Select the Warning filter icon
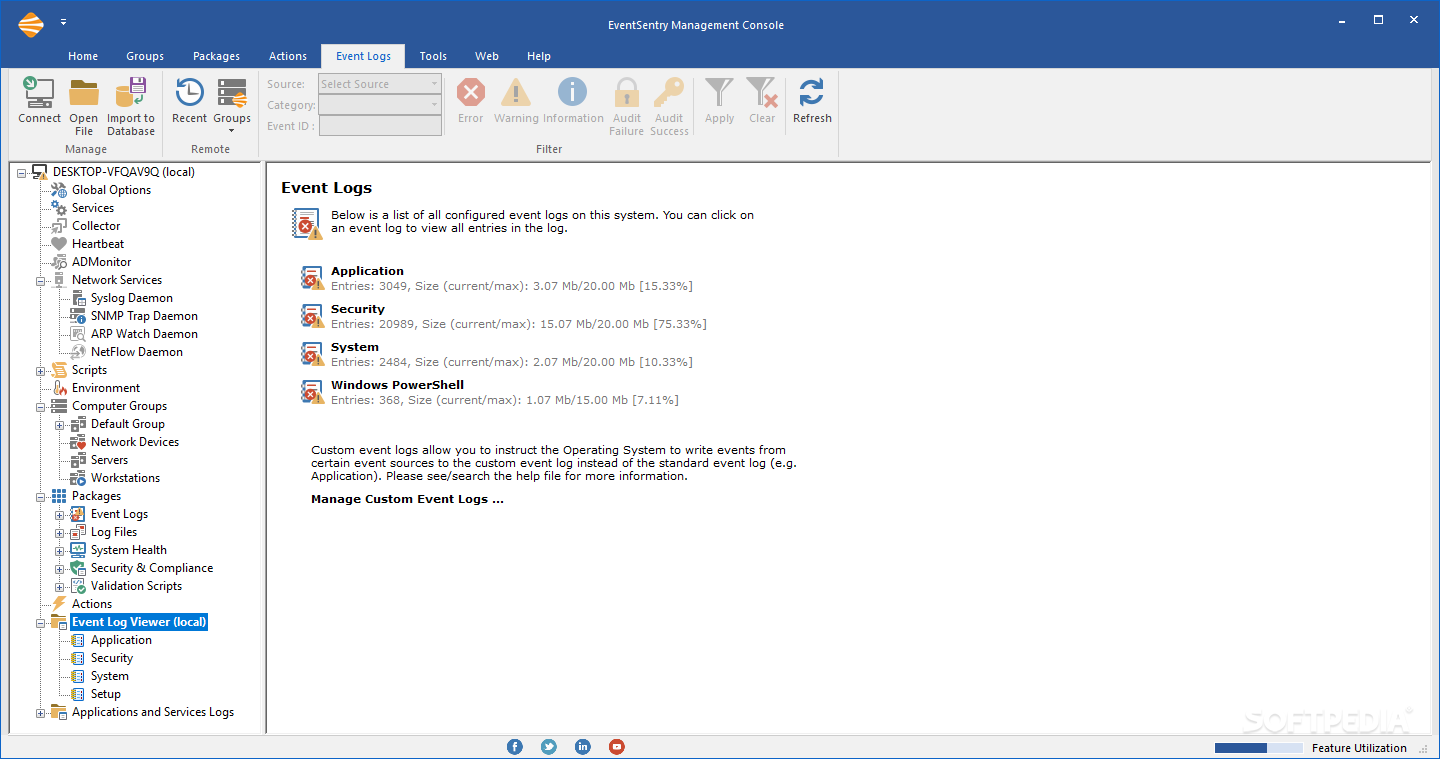Screen dimensions: 1440x759 click(516, 93)
